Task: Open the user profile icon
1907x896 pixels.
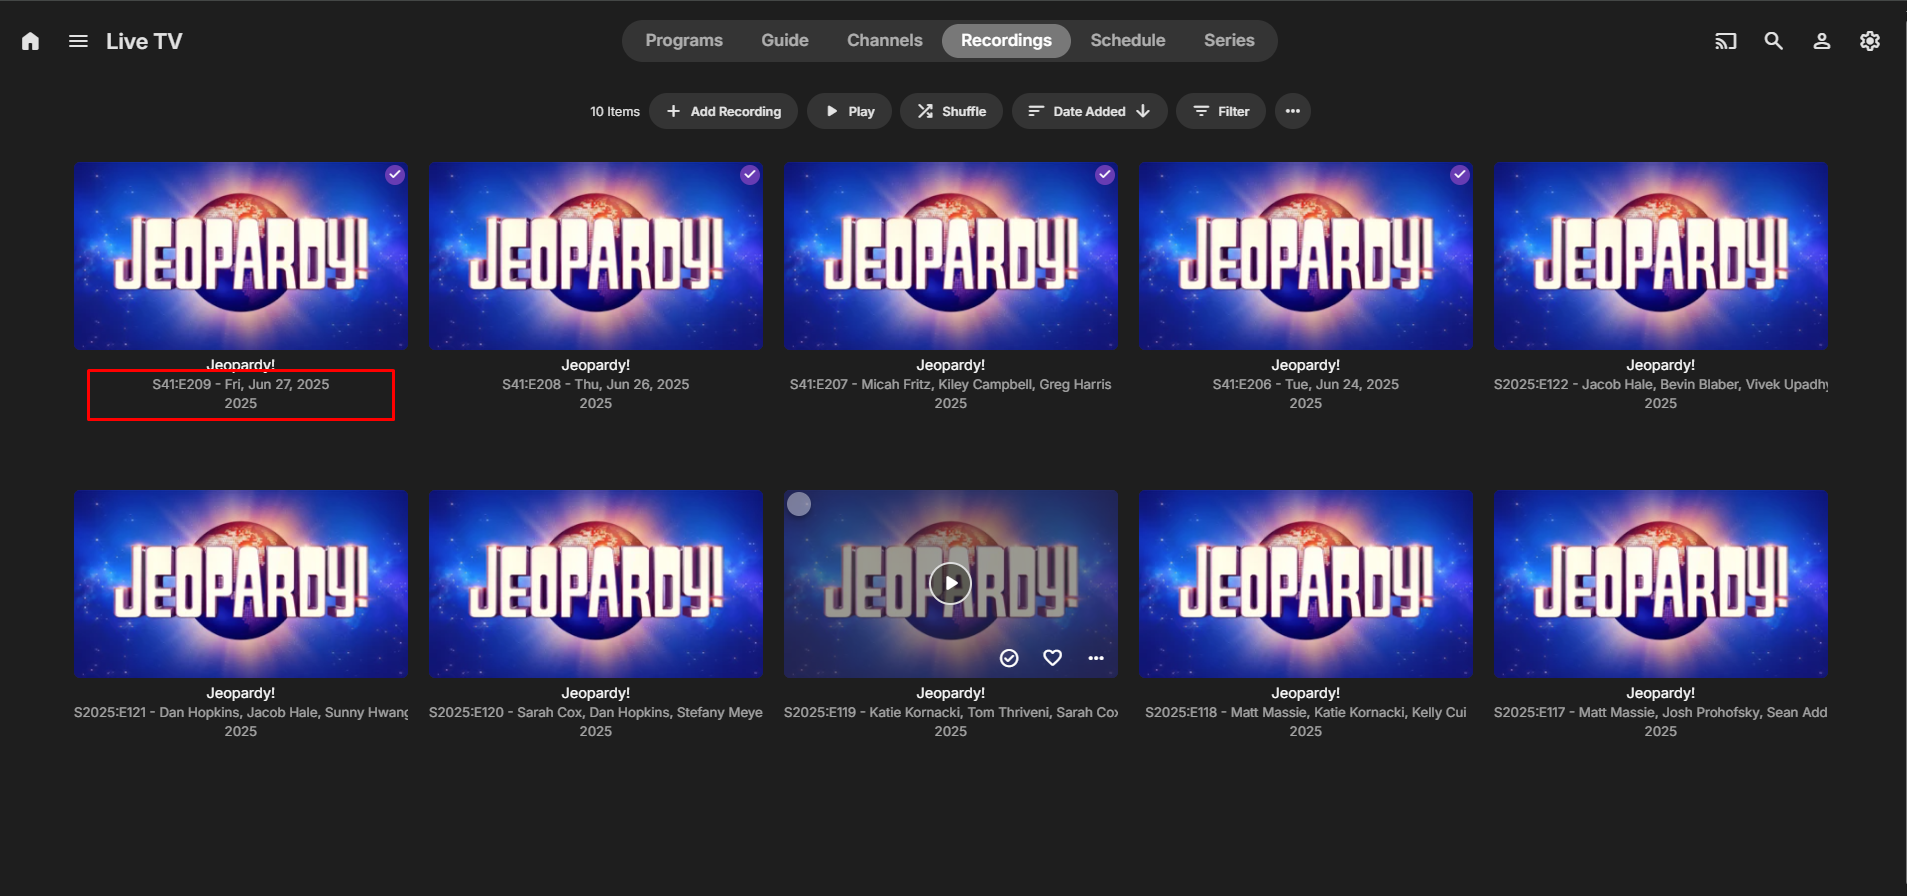Action: pos(1821,41)
